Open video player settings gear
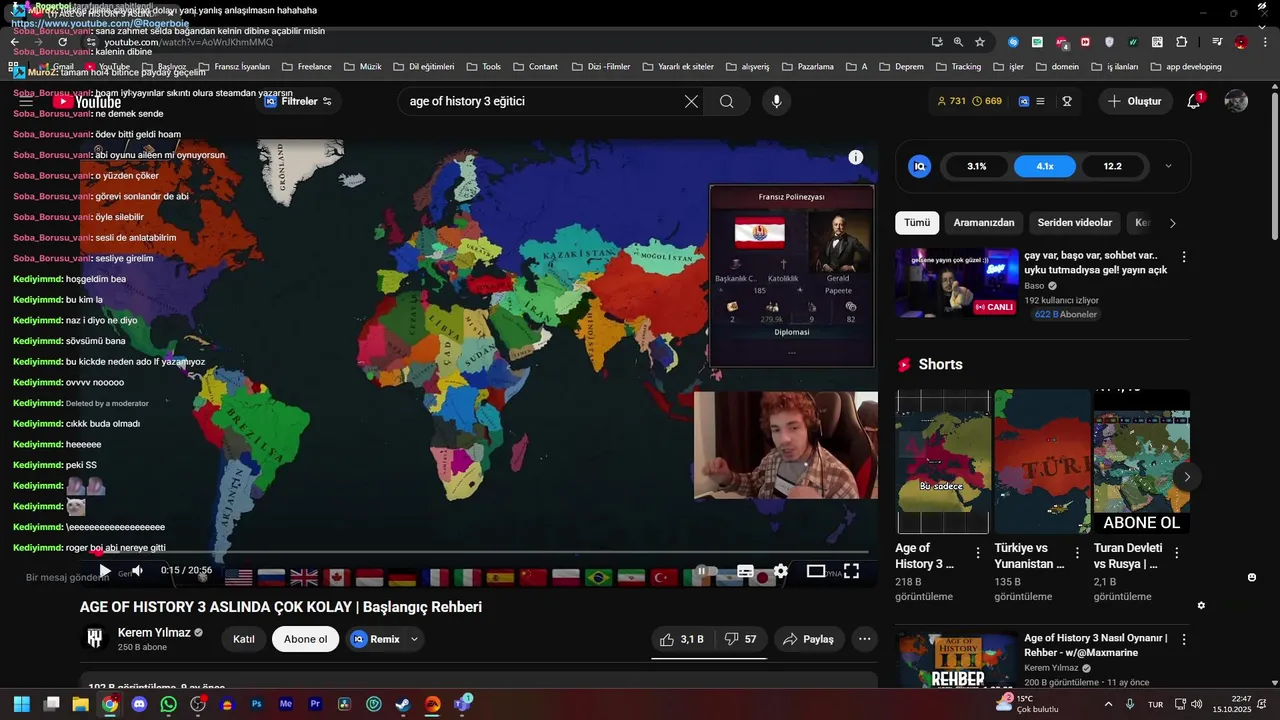This screenshot has height=720, width=1280. click(x=781, y=571)
